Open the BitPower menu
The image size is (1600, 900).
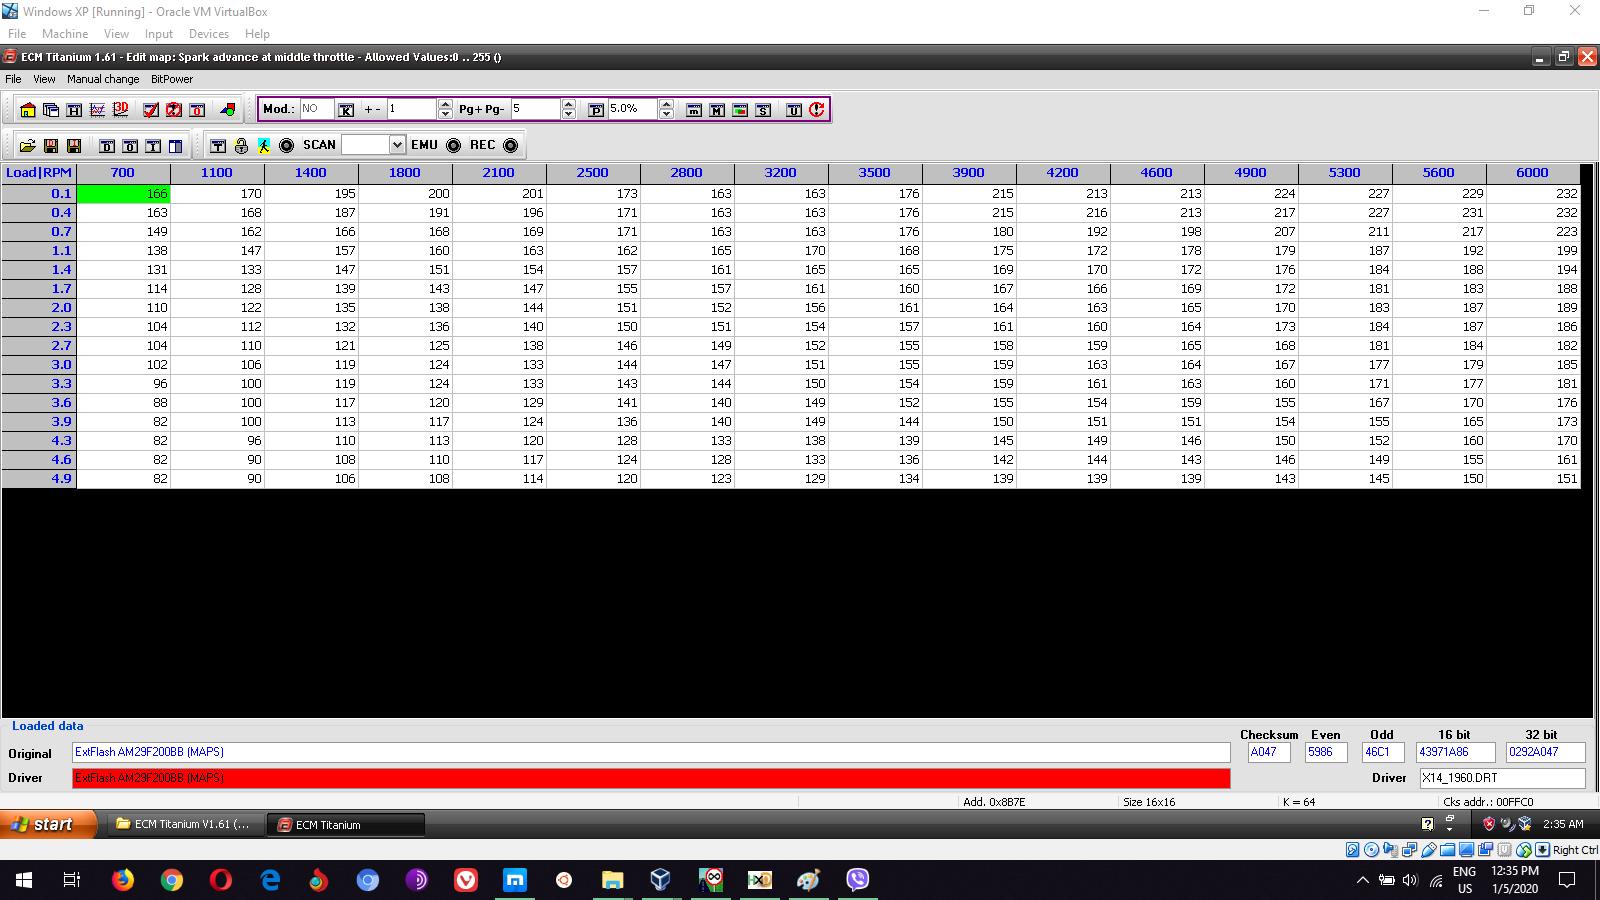click(172, 79)
